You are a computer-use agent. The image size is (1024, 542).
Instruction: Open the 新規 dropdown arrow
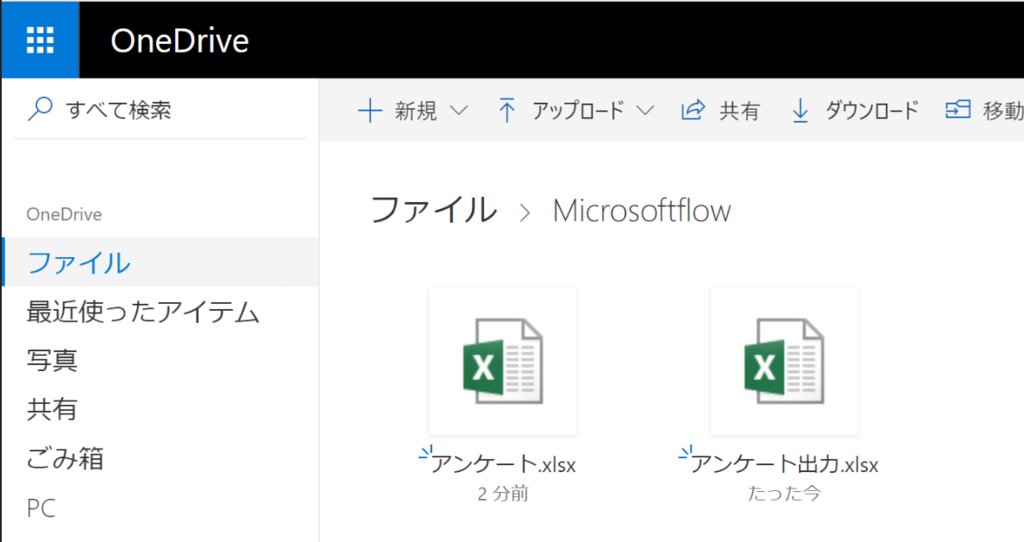(459, 110)
